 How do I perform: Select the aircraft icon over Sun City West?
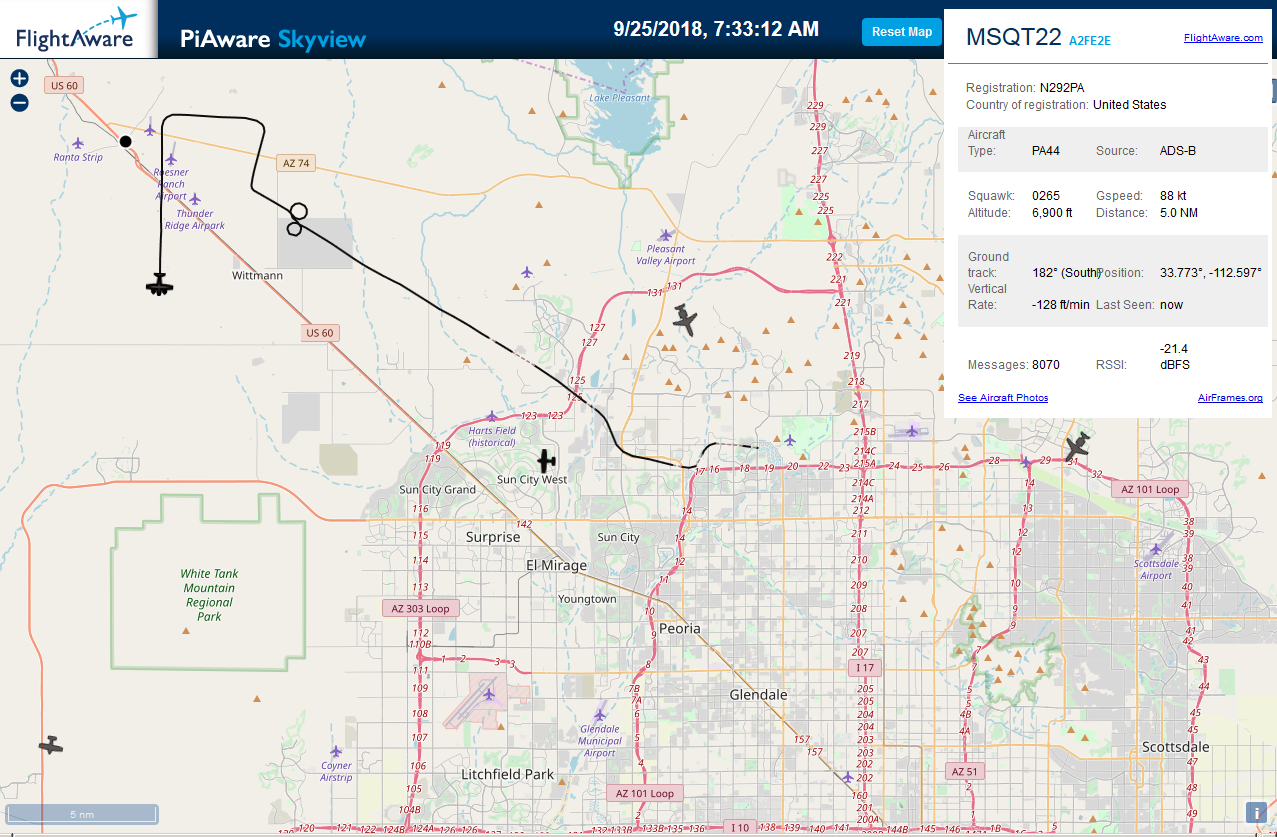click(x=546, y=461)
